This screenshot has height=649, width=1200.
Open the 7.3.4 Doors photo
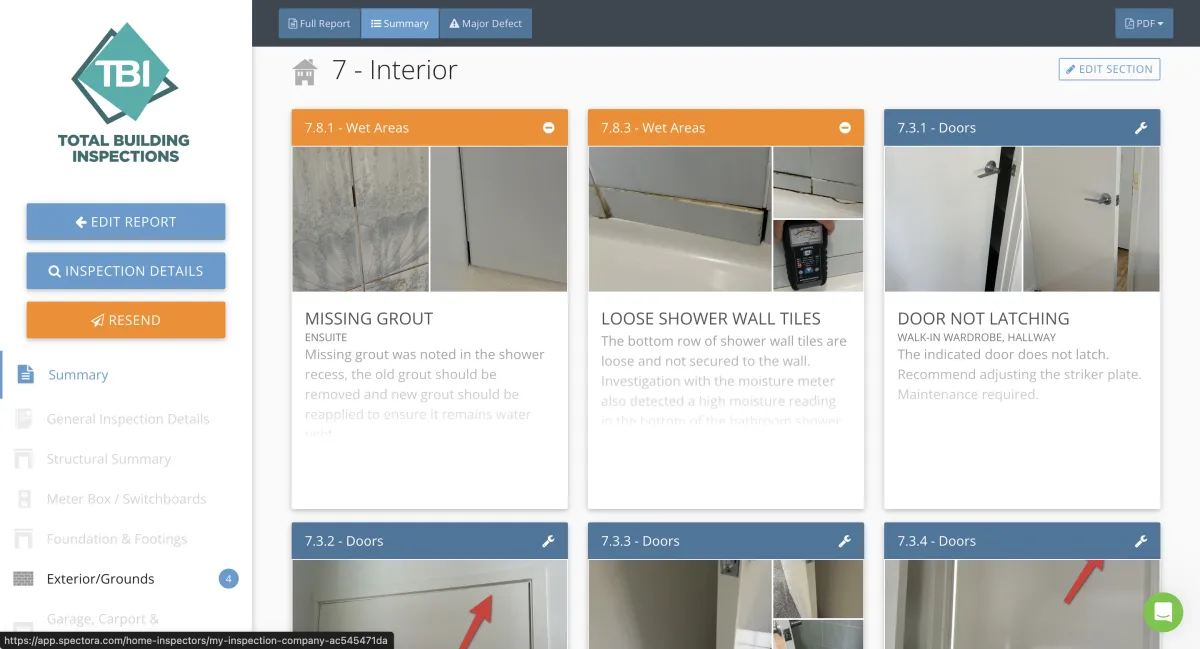[x=1022, y=604]
